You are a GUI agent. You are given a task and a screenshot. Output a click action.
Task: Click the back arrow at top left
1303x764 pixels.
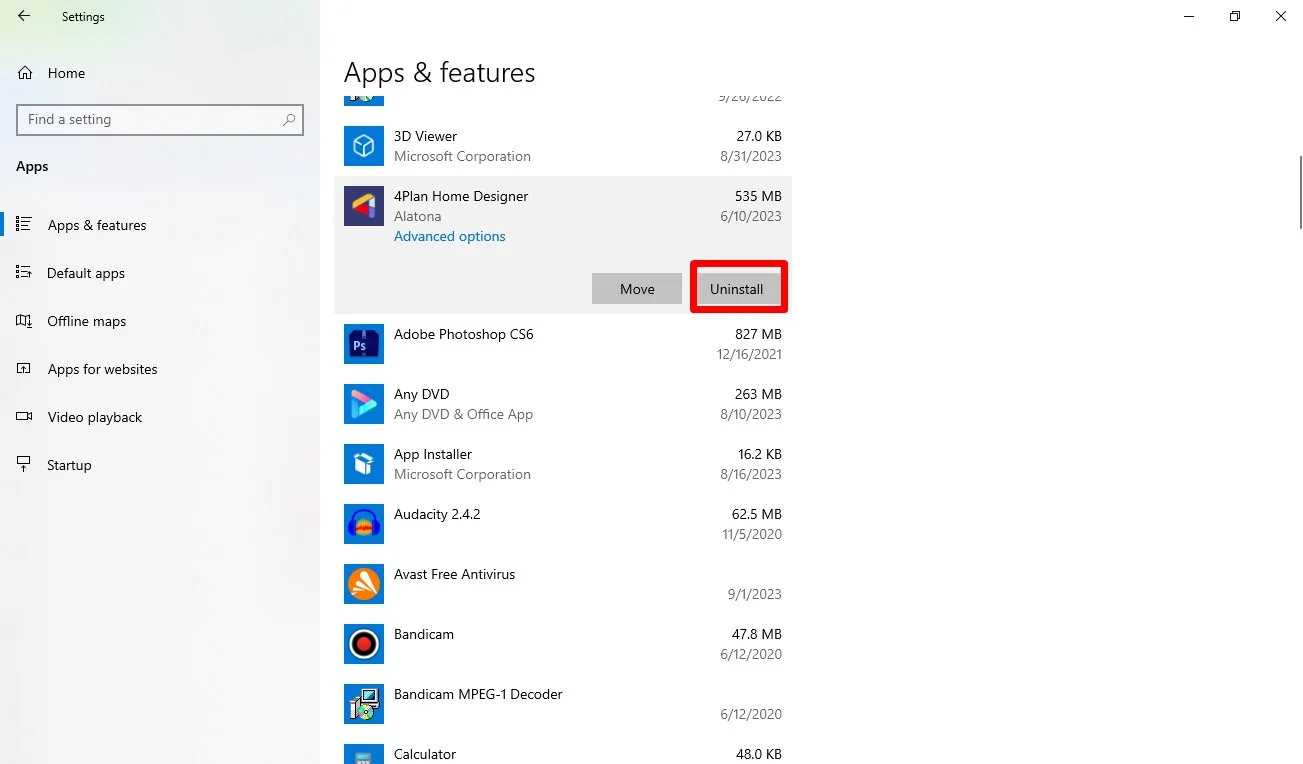tap(22, 16)
